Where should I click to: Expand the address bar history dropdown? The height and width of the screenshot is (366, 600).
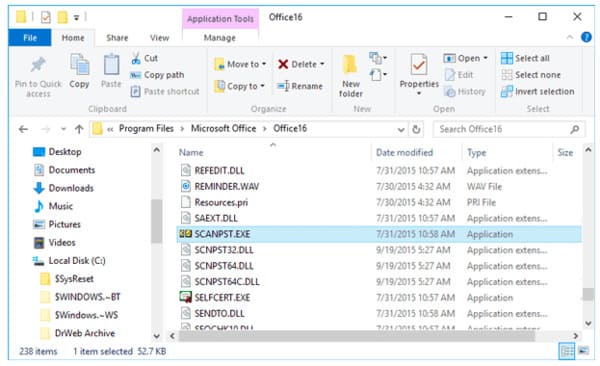pyautogui.click(x=401, y=130)
